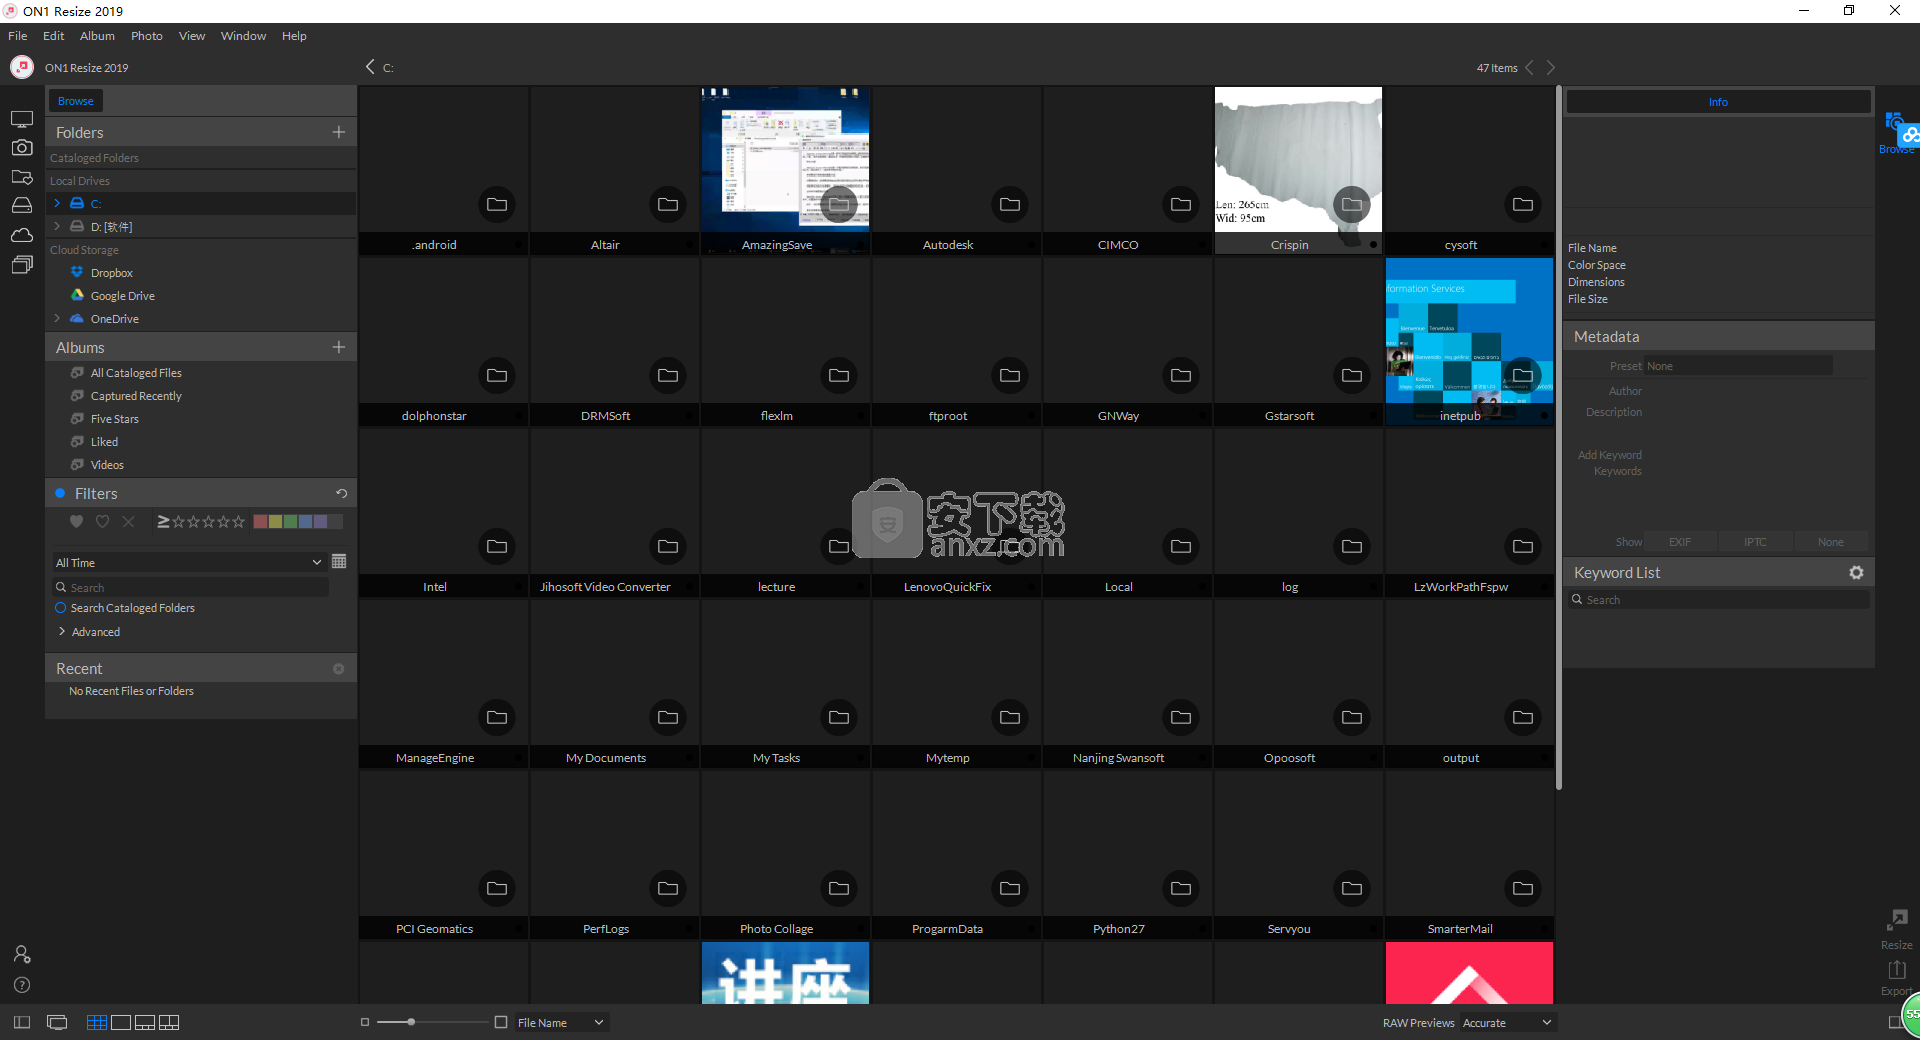Open the Resize module icon on right
1920x1040 pixels.
(1896, 927)
